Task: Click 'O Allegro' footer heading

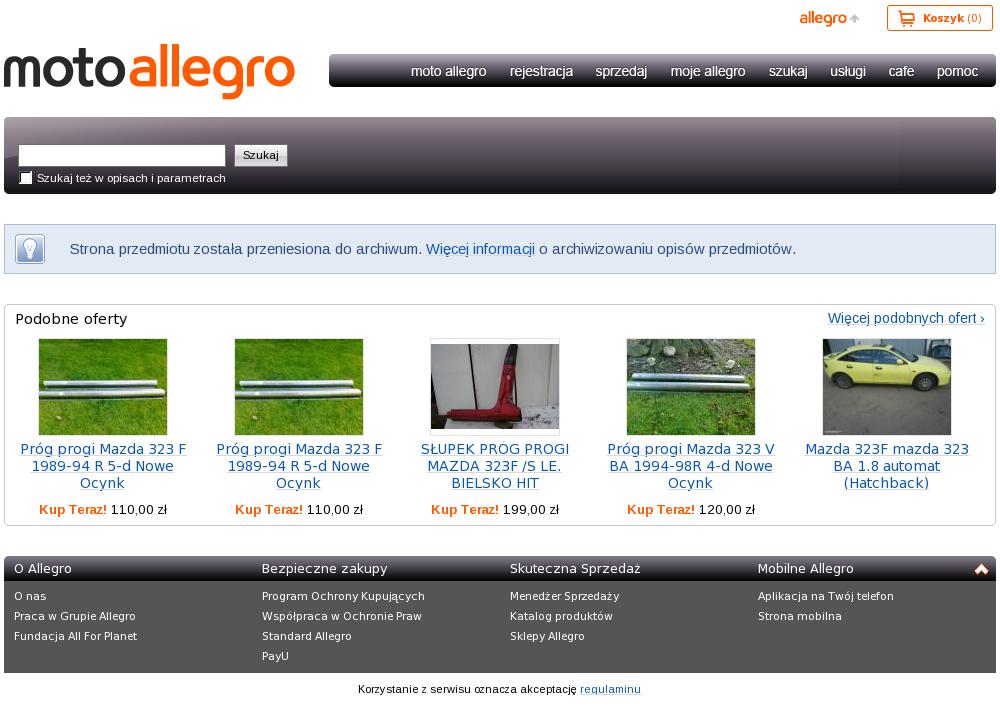Action: 43,569
